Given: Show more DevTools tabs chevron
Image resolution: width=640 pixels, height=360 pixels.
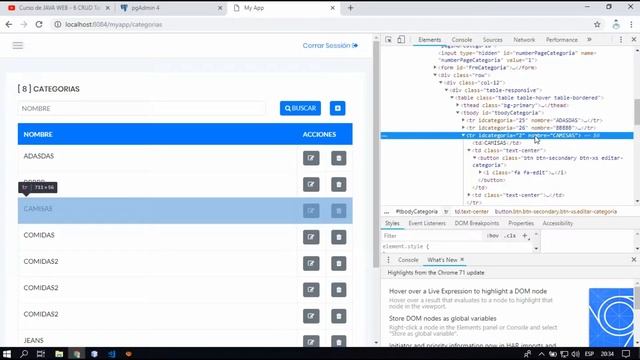Looking at the screenshot, I should 589,40.
